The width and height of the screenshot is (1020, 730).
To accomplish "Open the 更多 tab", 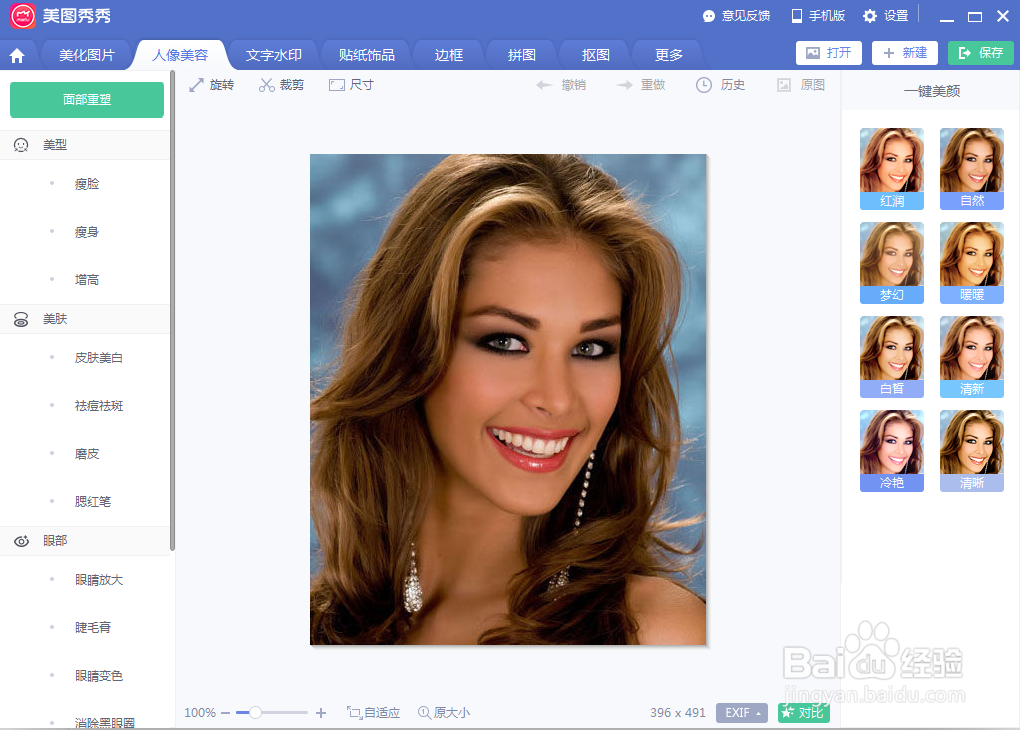I will (669, 55).
